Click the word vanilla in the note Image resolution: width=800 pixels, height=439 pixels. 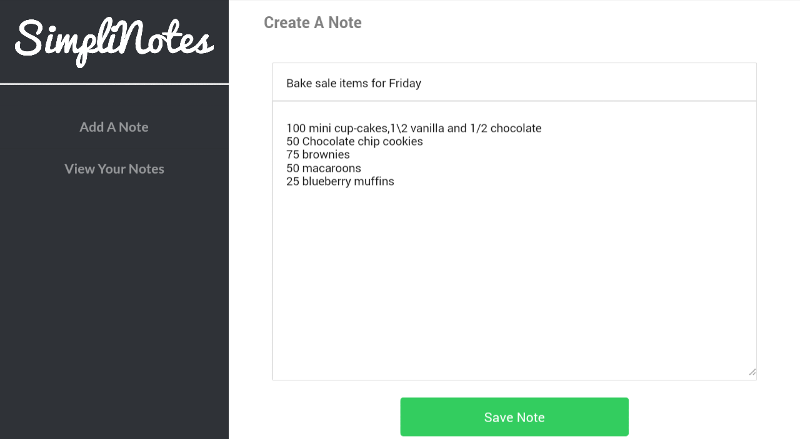pyautogui.click(x=427, y=128)
